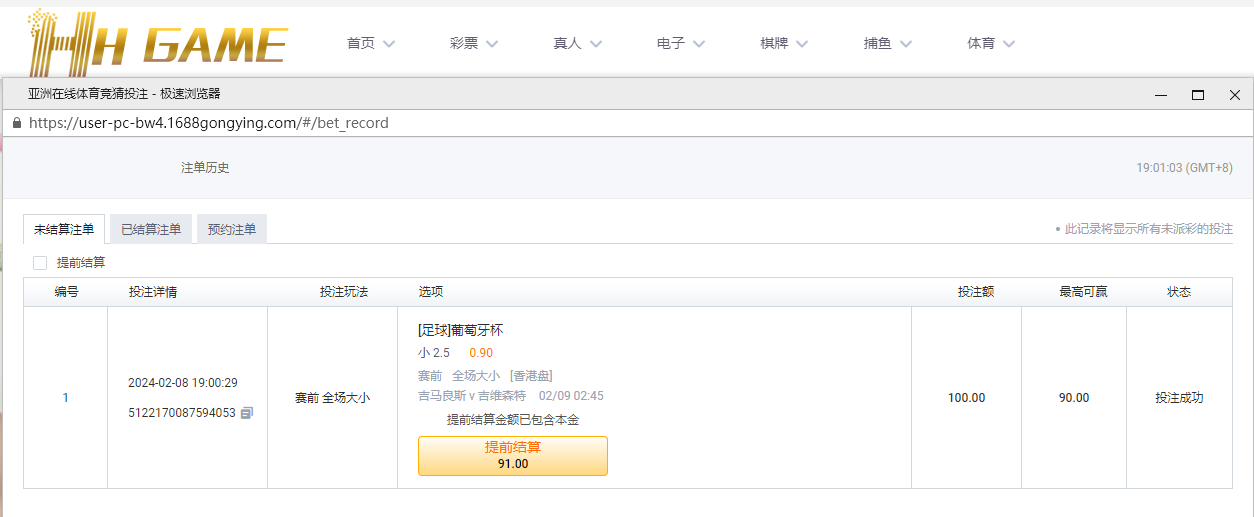Open the 真人 menu
The image size is (1254, 517).
[567, 43]
